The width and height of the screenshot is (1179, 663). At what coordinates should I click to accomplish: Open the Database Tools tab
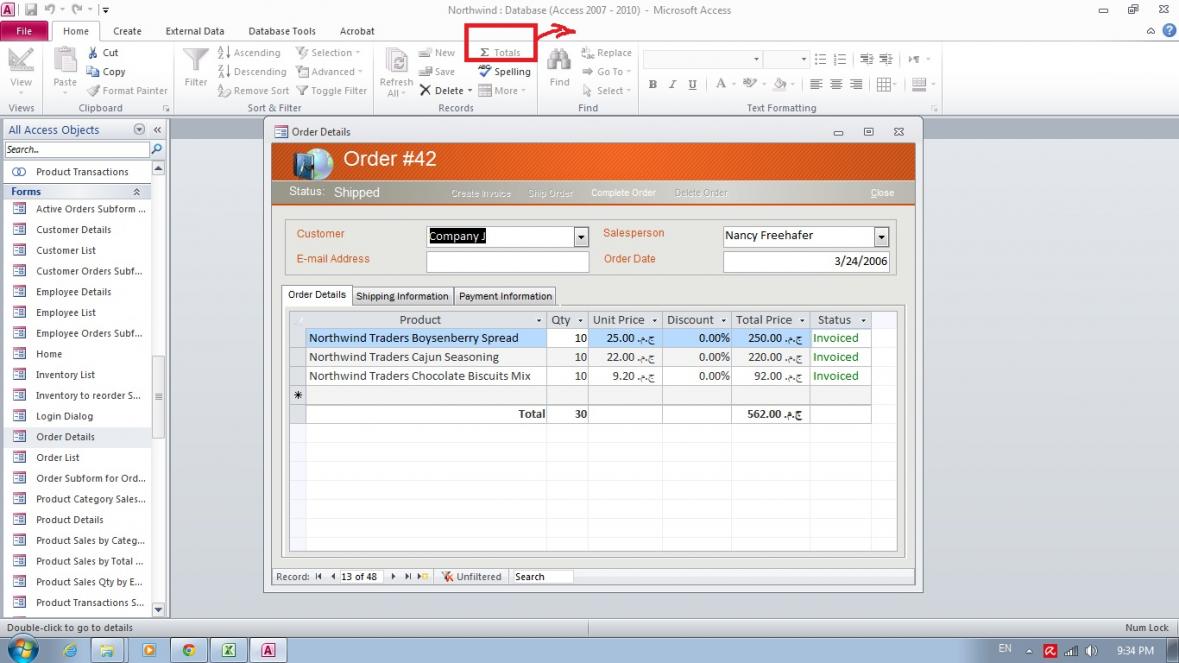tap(282, 31)
